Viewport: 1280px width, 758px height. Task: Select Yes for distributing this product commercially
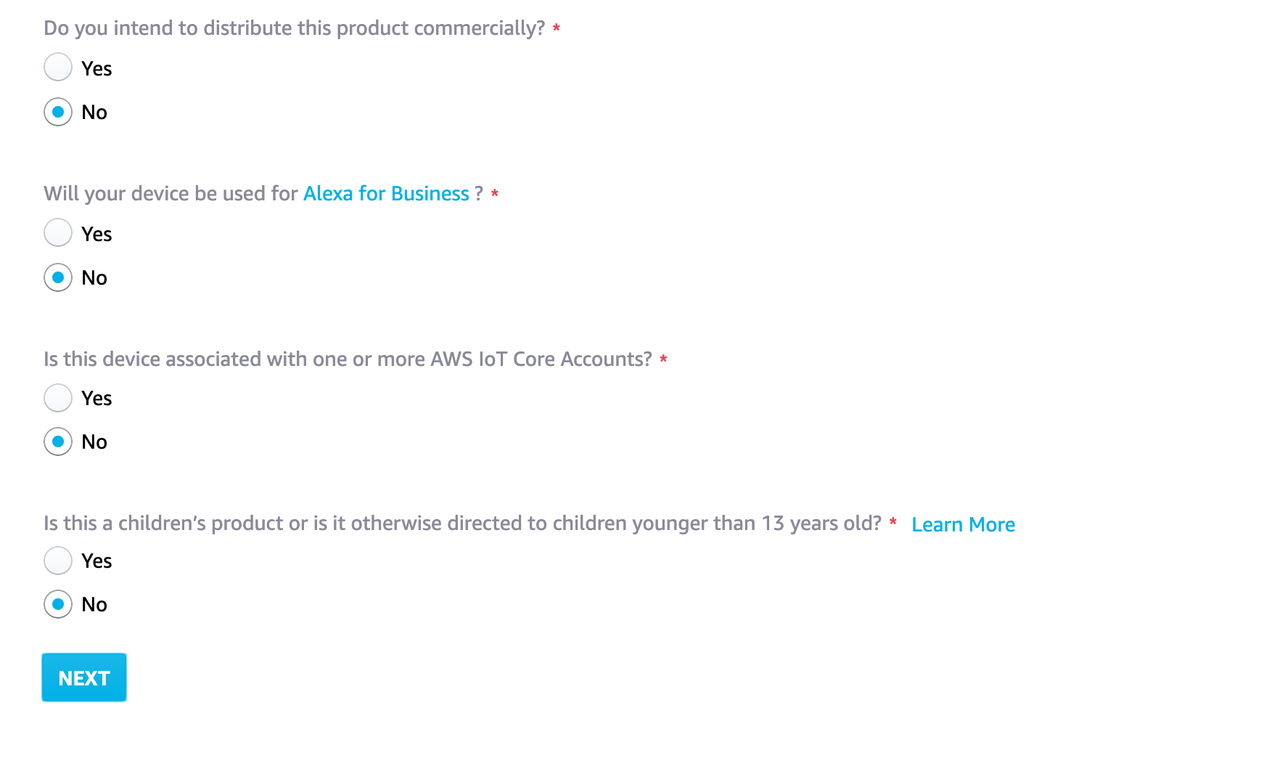click(58, 67)
